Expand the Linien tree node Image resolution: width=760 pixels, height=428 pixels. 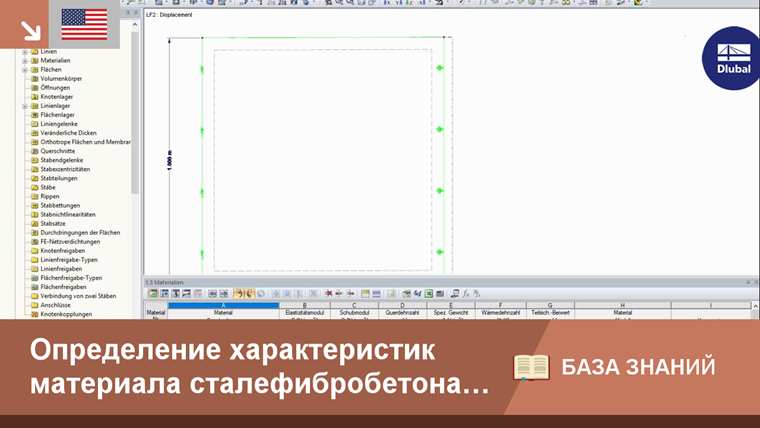(x=25, y=52)
